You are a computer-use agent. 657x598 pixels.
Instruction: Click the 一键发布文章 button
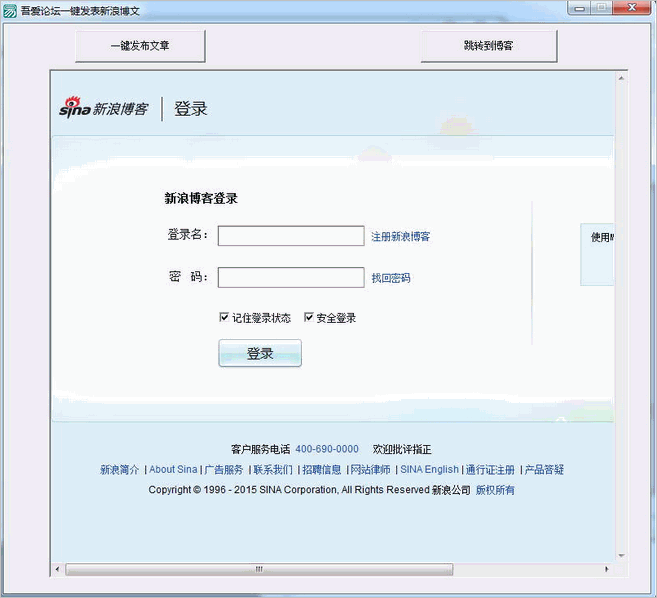(140, 46)
